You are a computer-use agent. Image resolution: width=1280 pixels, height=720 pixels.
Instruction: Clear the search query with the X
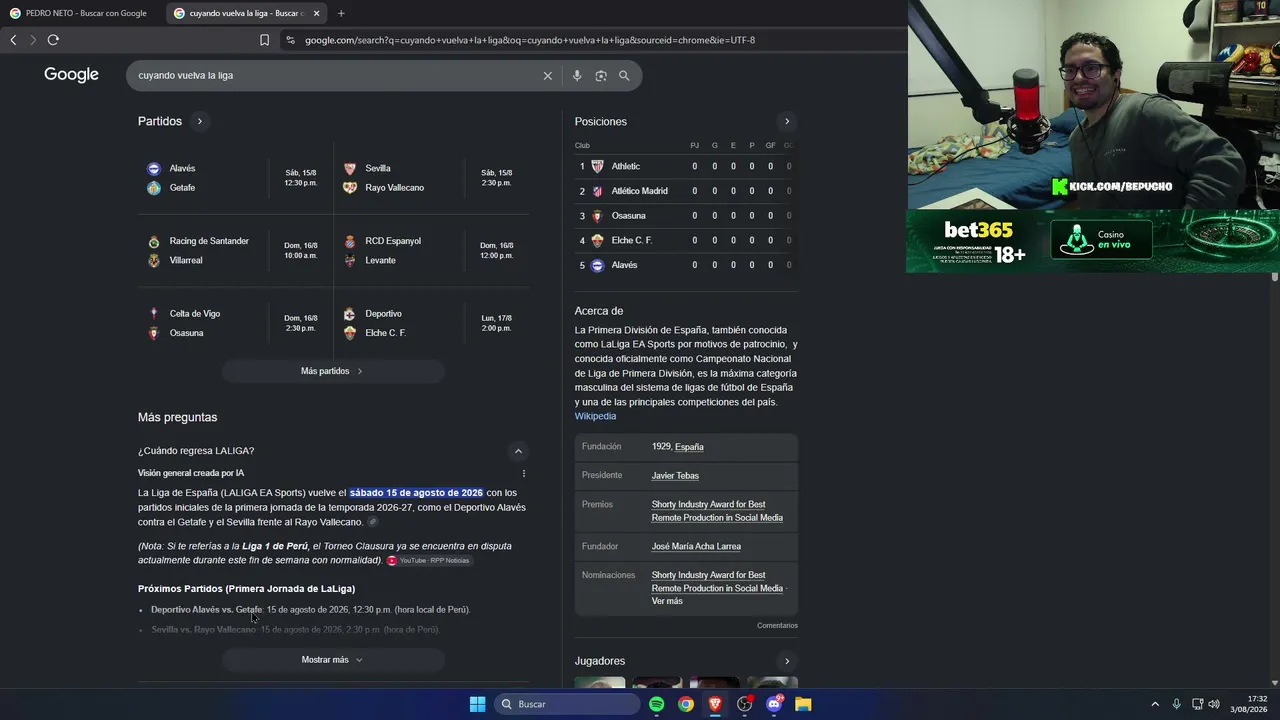click(x=547, y=76)
